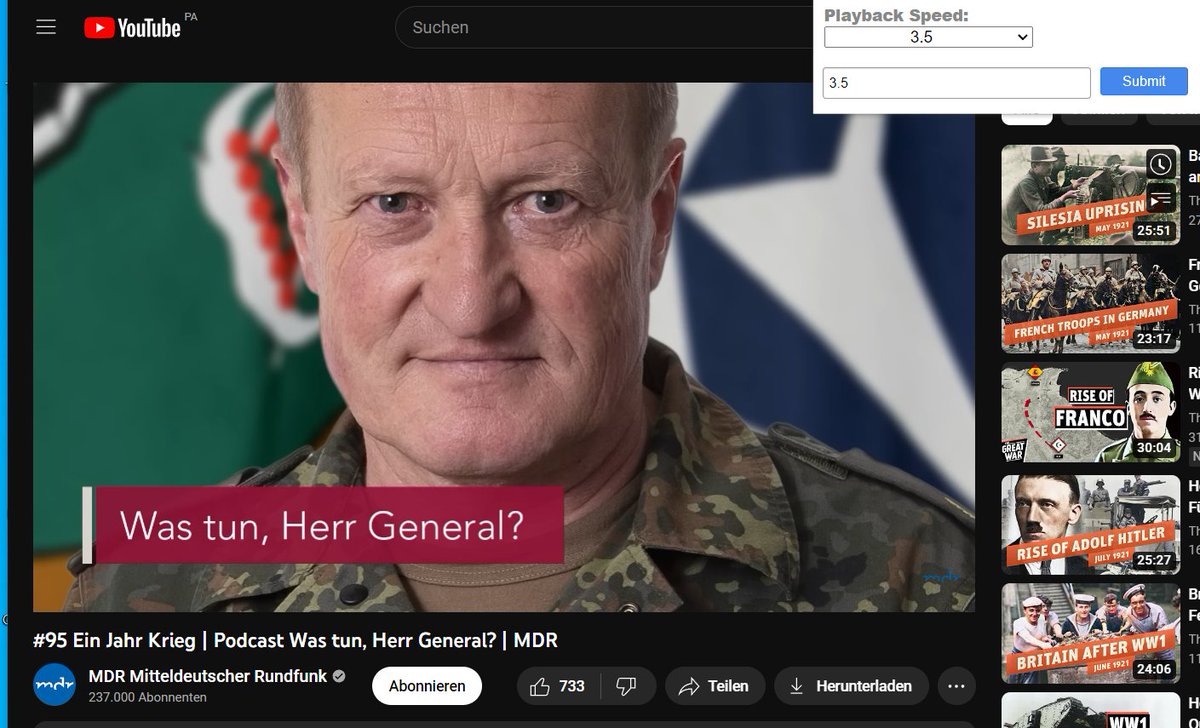The width and height of the screenshot is (1200, 728).
Task: Open the Britain After WW1 video thumbnail
Action: point(1090,633)
